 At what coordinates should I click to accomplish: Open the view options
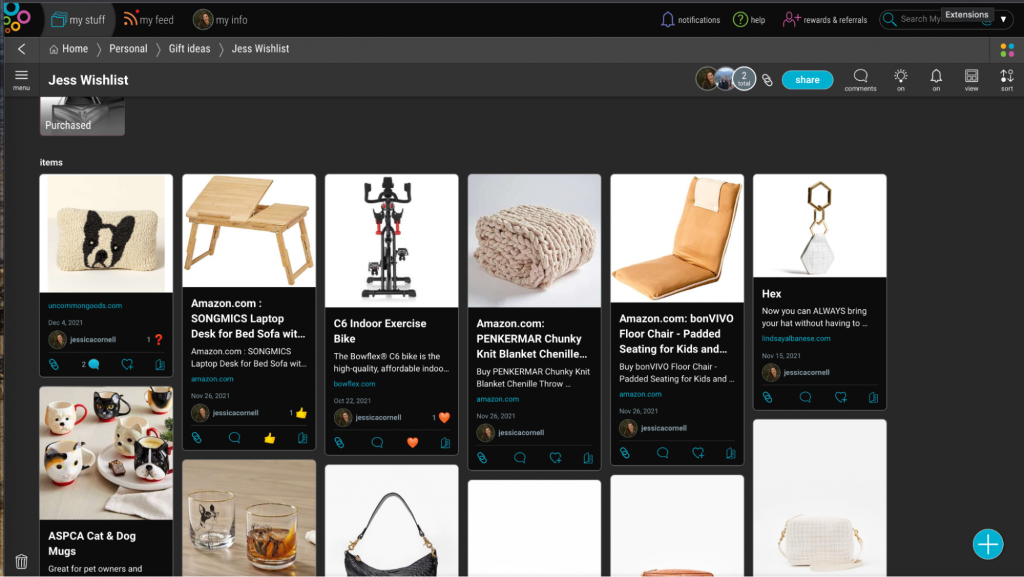[971, 80]
